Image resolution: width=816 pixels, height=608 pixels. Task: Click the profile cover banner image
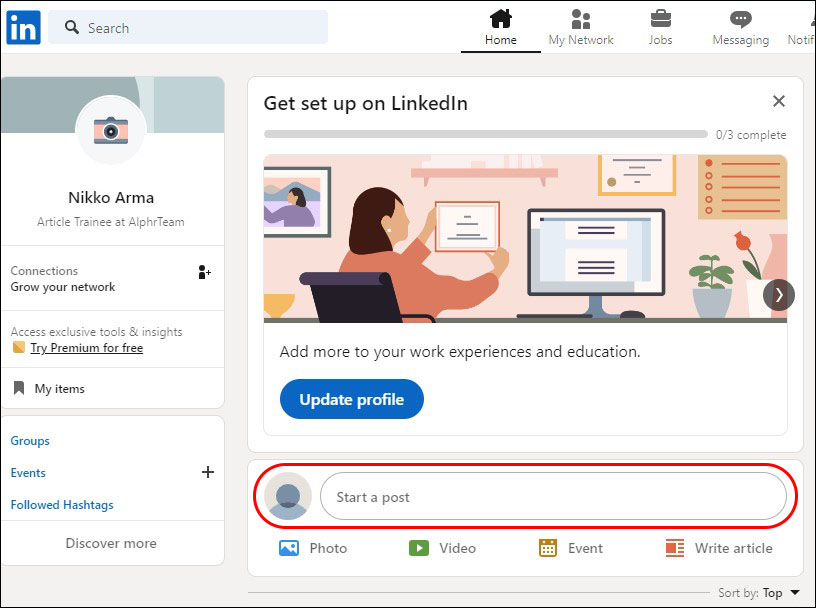[x=113, y=105]
